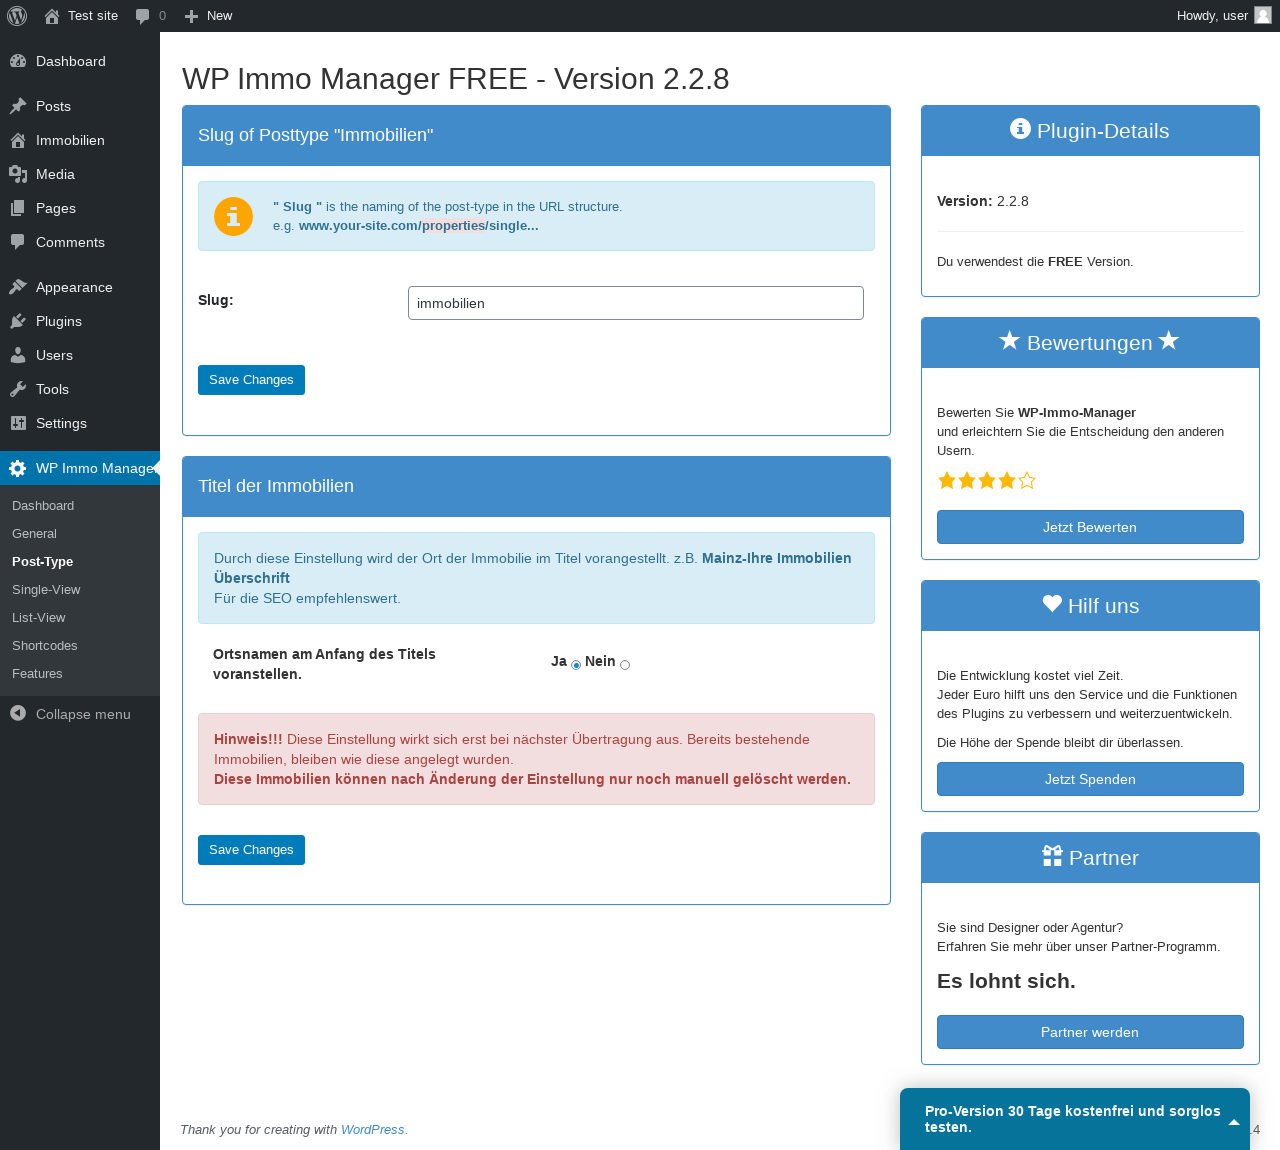Click the Version: 2.2.8 detail text
This screenshot has height=1150, width=1280.
[x=983, y=201]
